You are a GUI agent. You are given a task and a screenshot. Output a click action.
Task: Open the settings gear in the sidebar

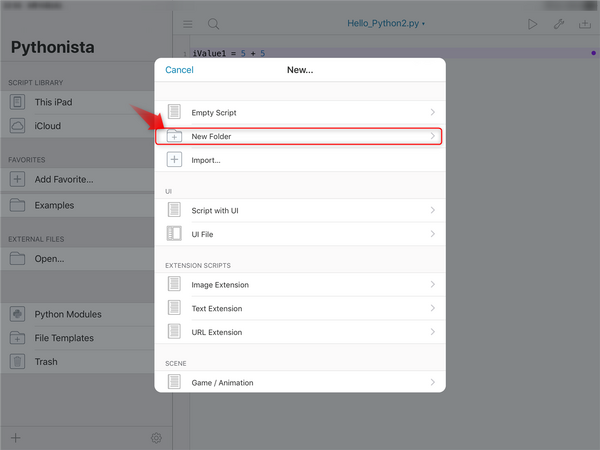[156, 438]
